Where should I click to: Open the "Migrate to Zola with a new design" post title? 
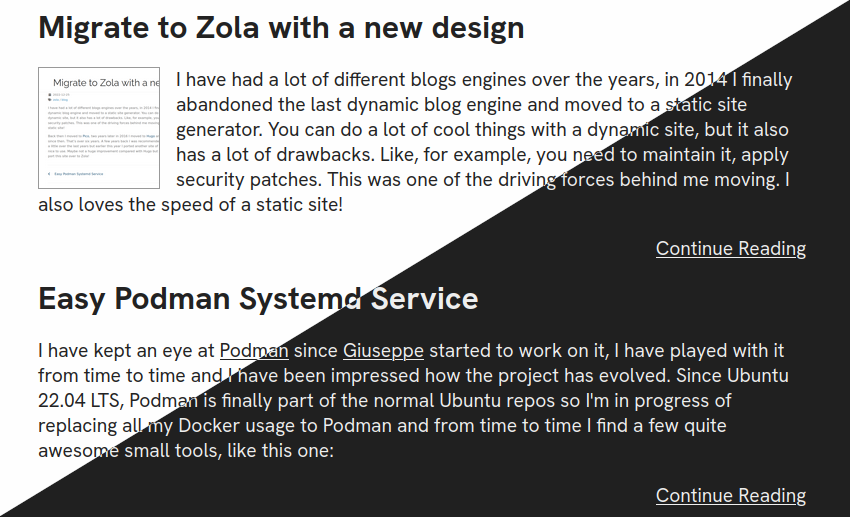(x=281, y=28)
